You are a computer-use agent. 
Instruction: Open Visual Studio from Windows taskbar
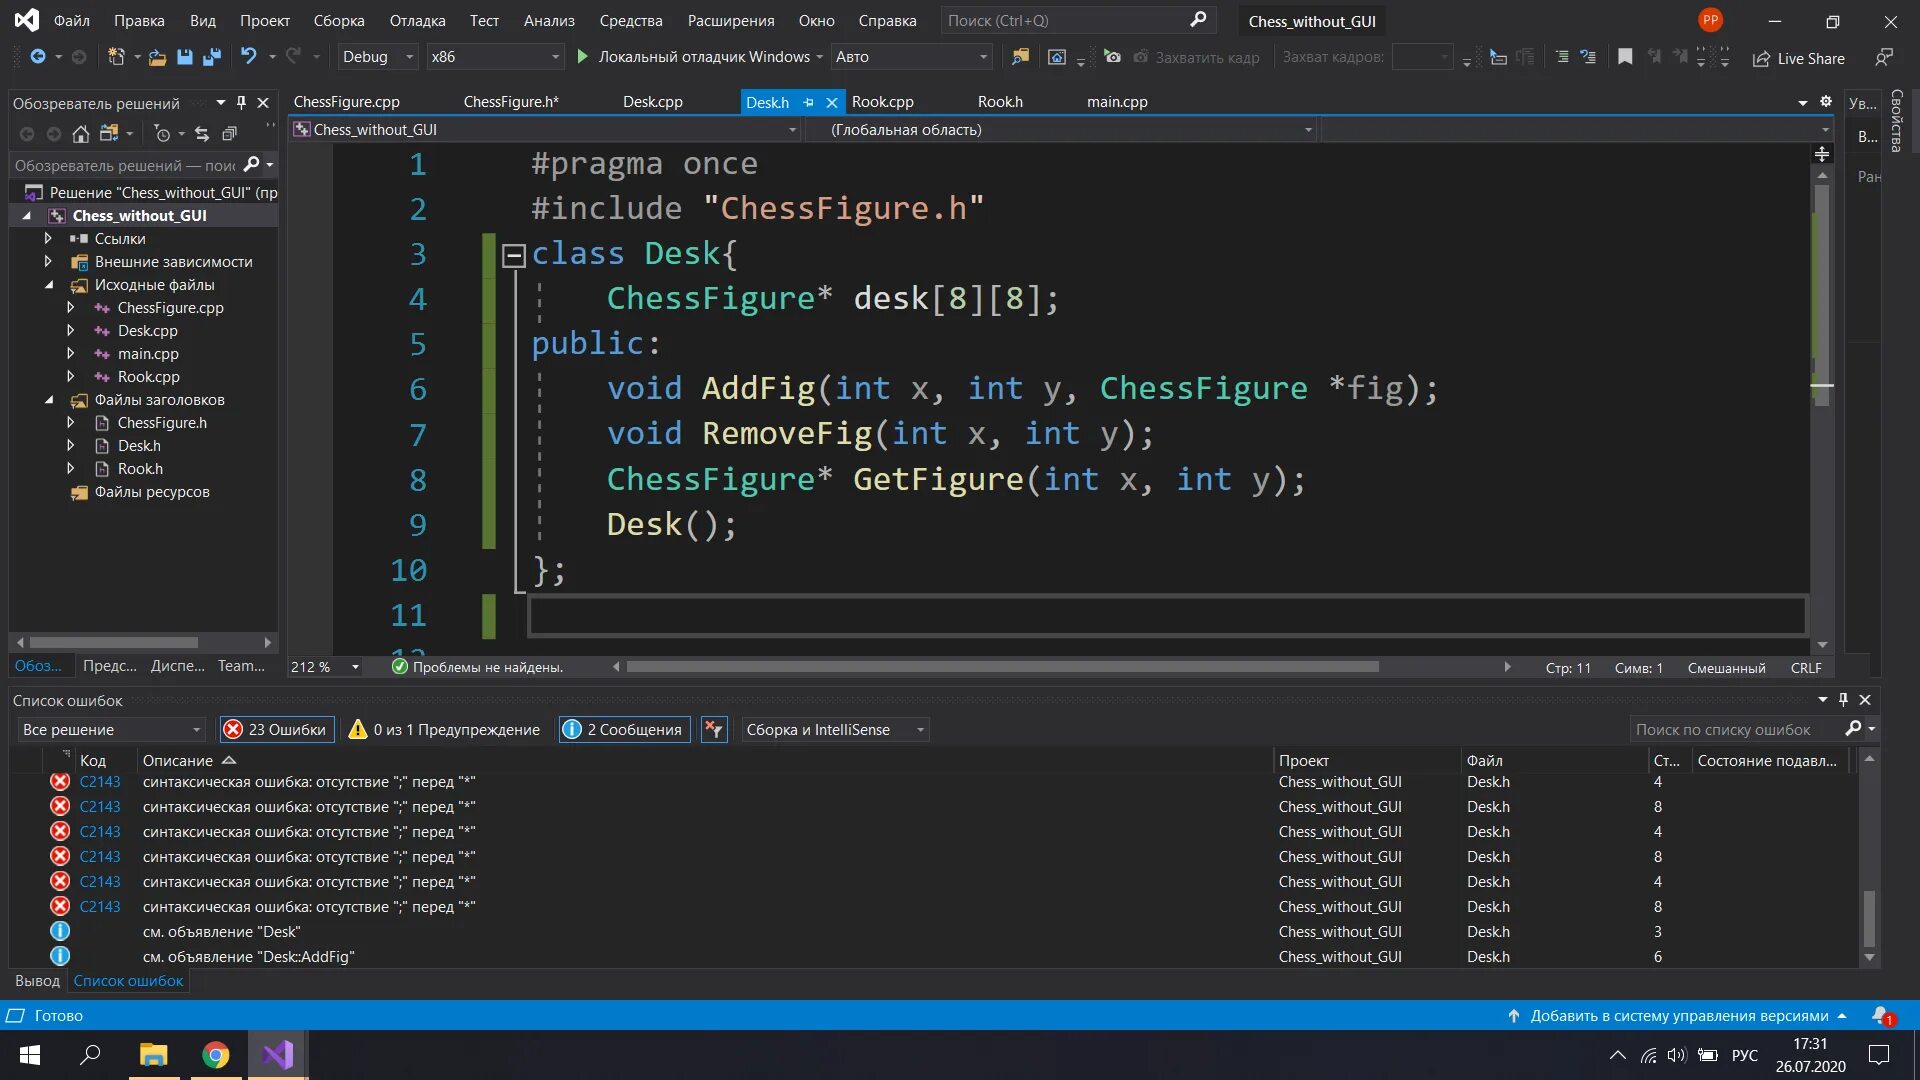click(x=277, y=1055)
